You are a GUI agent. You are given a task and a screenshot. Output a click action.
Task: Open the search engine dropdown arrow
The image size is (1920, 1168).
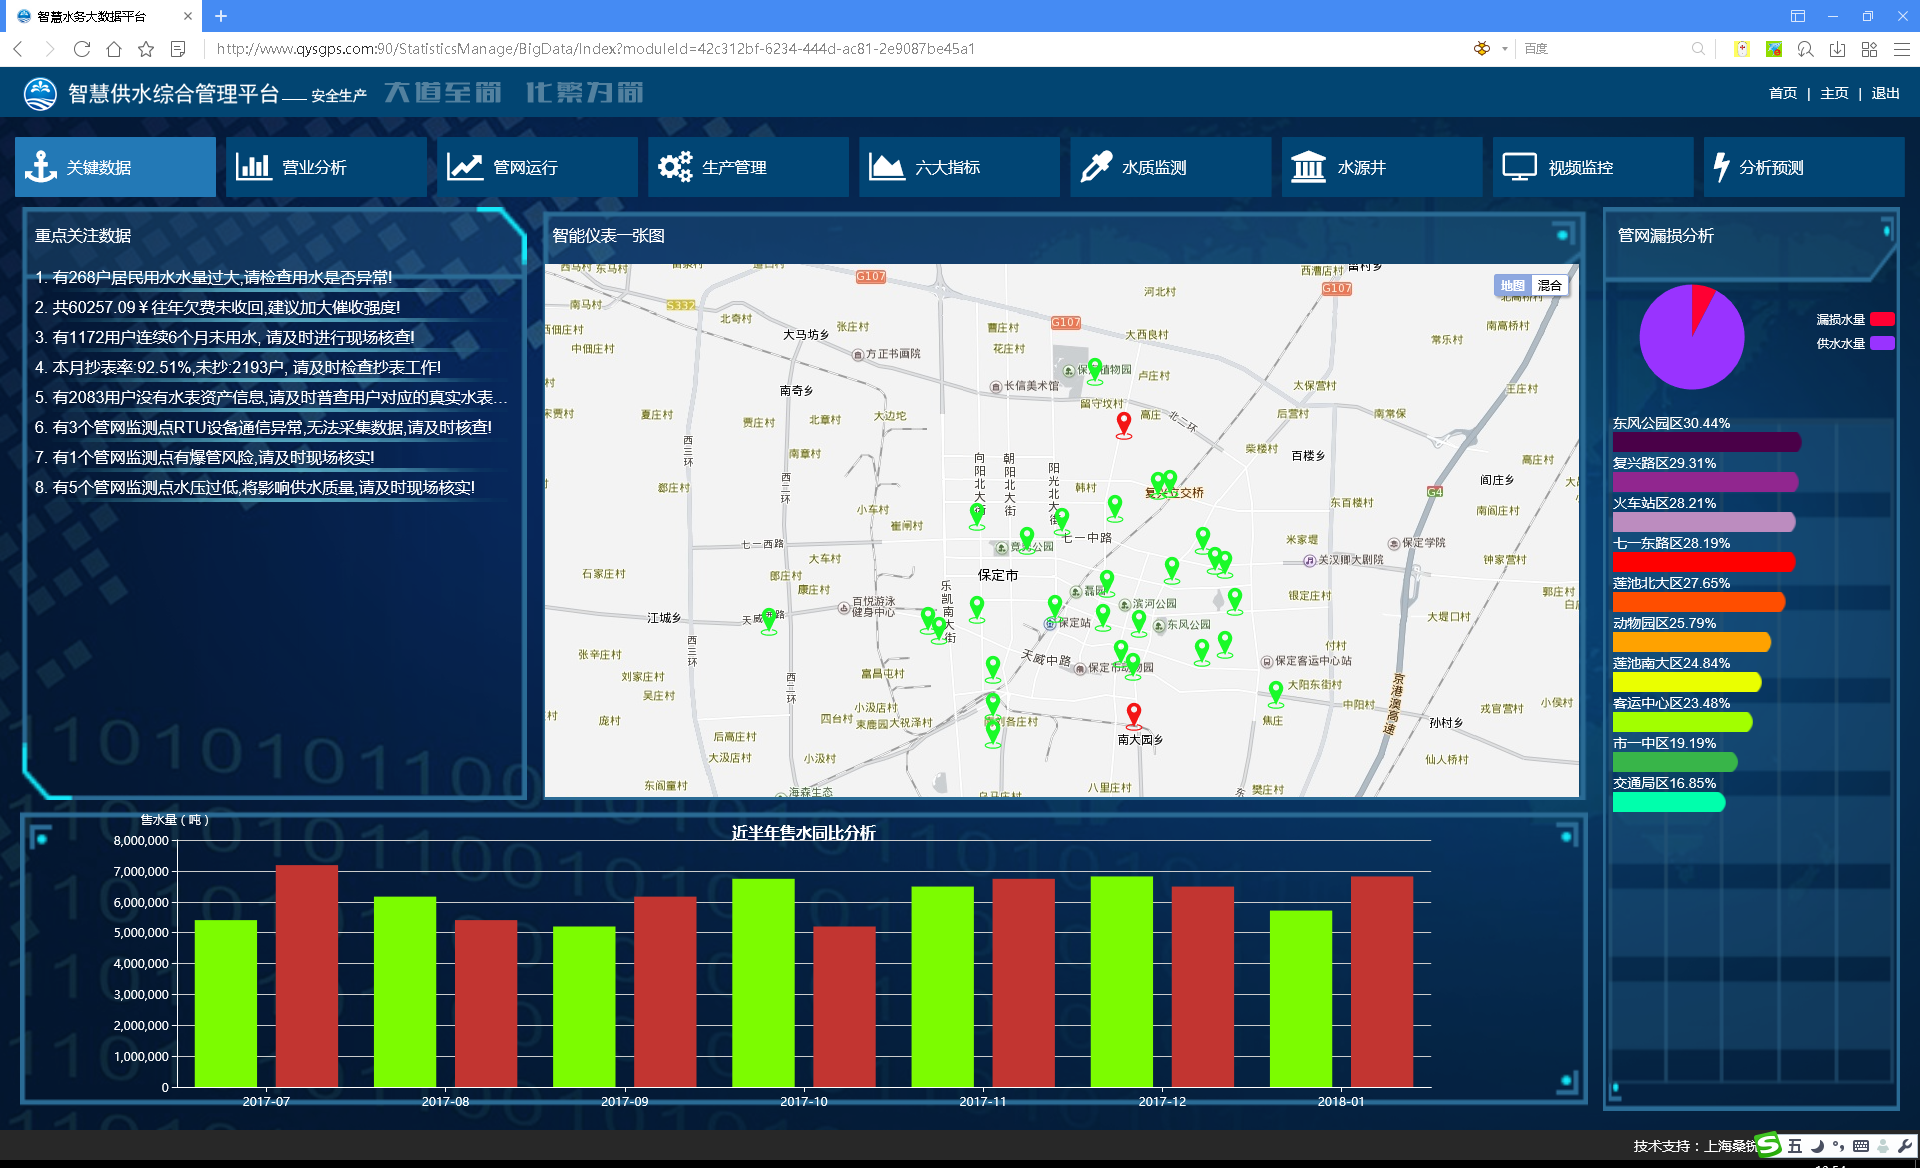pos(1504,49)
